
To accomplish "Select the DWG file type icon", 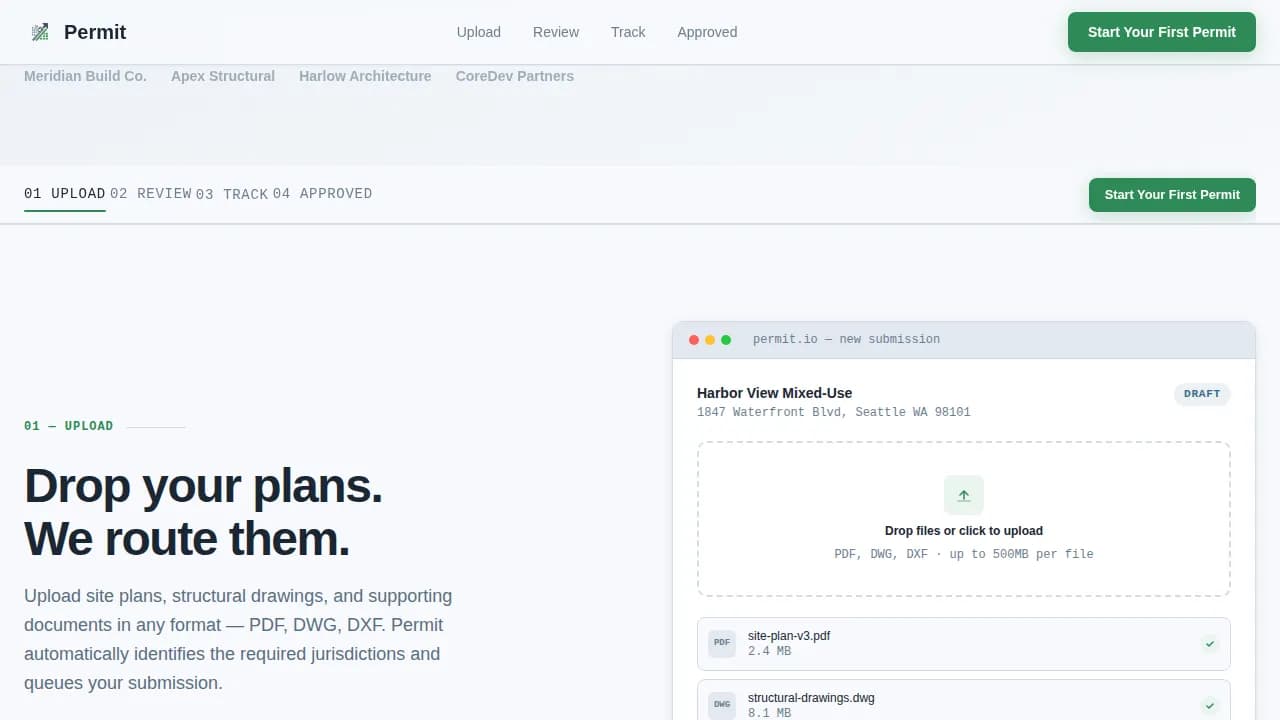I will coord(721,705).
